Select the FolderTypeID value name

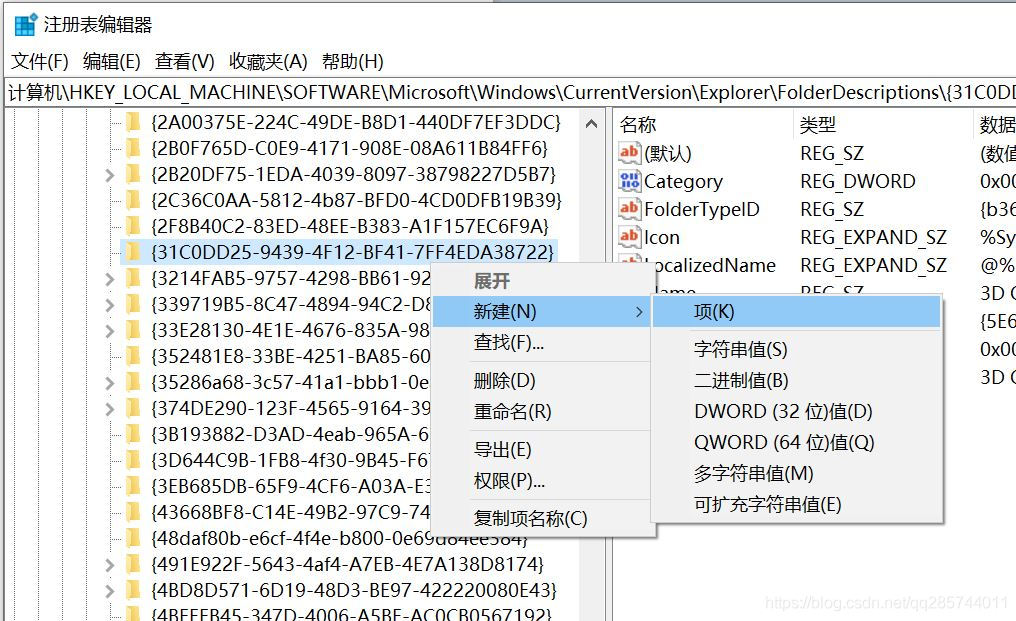click(x=702, y=209)
